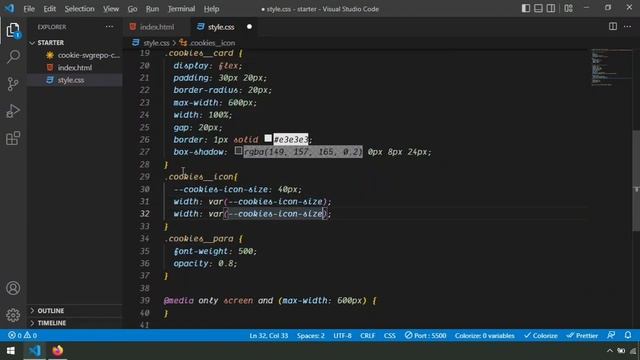640x360 pixels.
Task: Switch to the index.html editor tab
Action: point(157,27)
